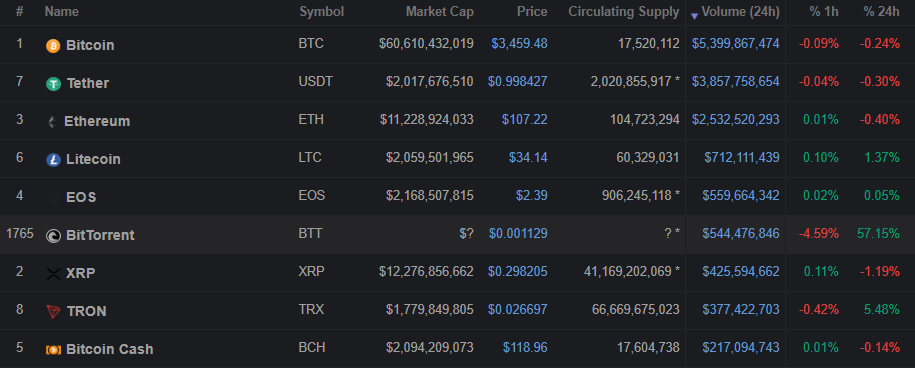915x368 pixels.
Task: Sort table by Market Cap column
Action: pos(439,12)
